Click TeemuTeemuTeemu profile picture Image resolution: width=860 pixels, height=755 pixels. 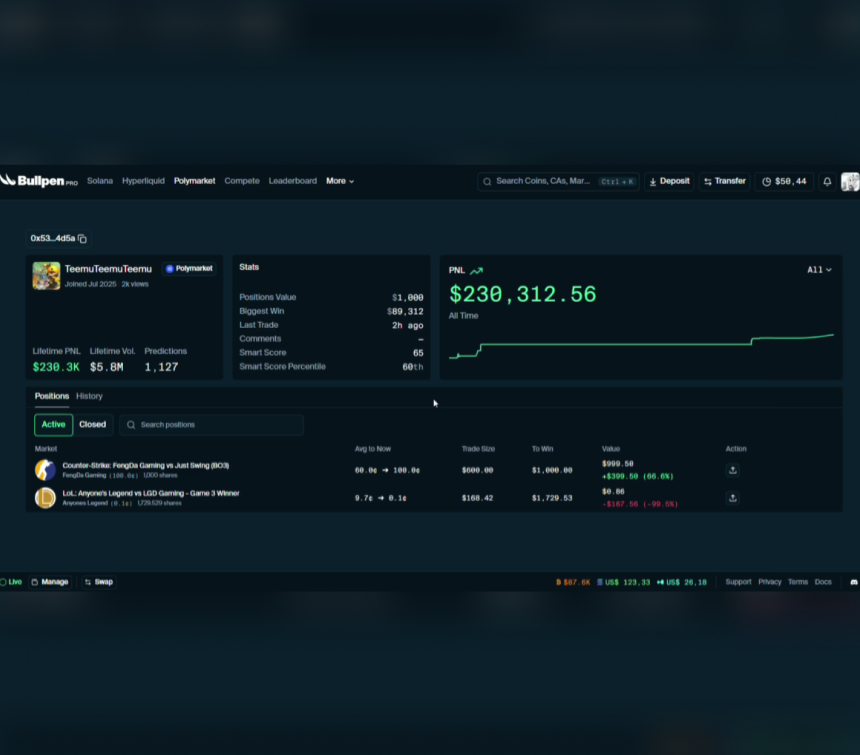[46, 275]
